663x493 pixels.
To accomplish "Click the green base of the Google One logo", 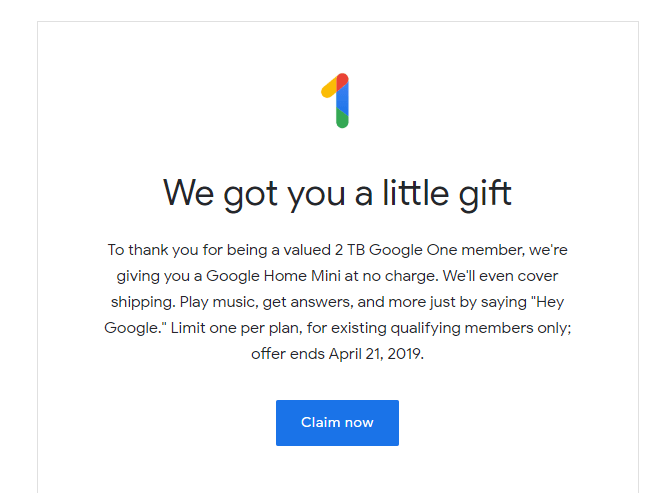I will [342, 118].
